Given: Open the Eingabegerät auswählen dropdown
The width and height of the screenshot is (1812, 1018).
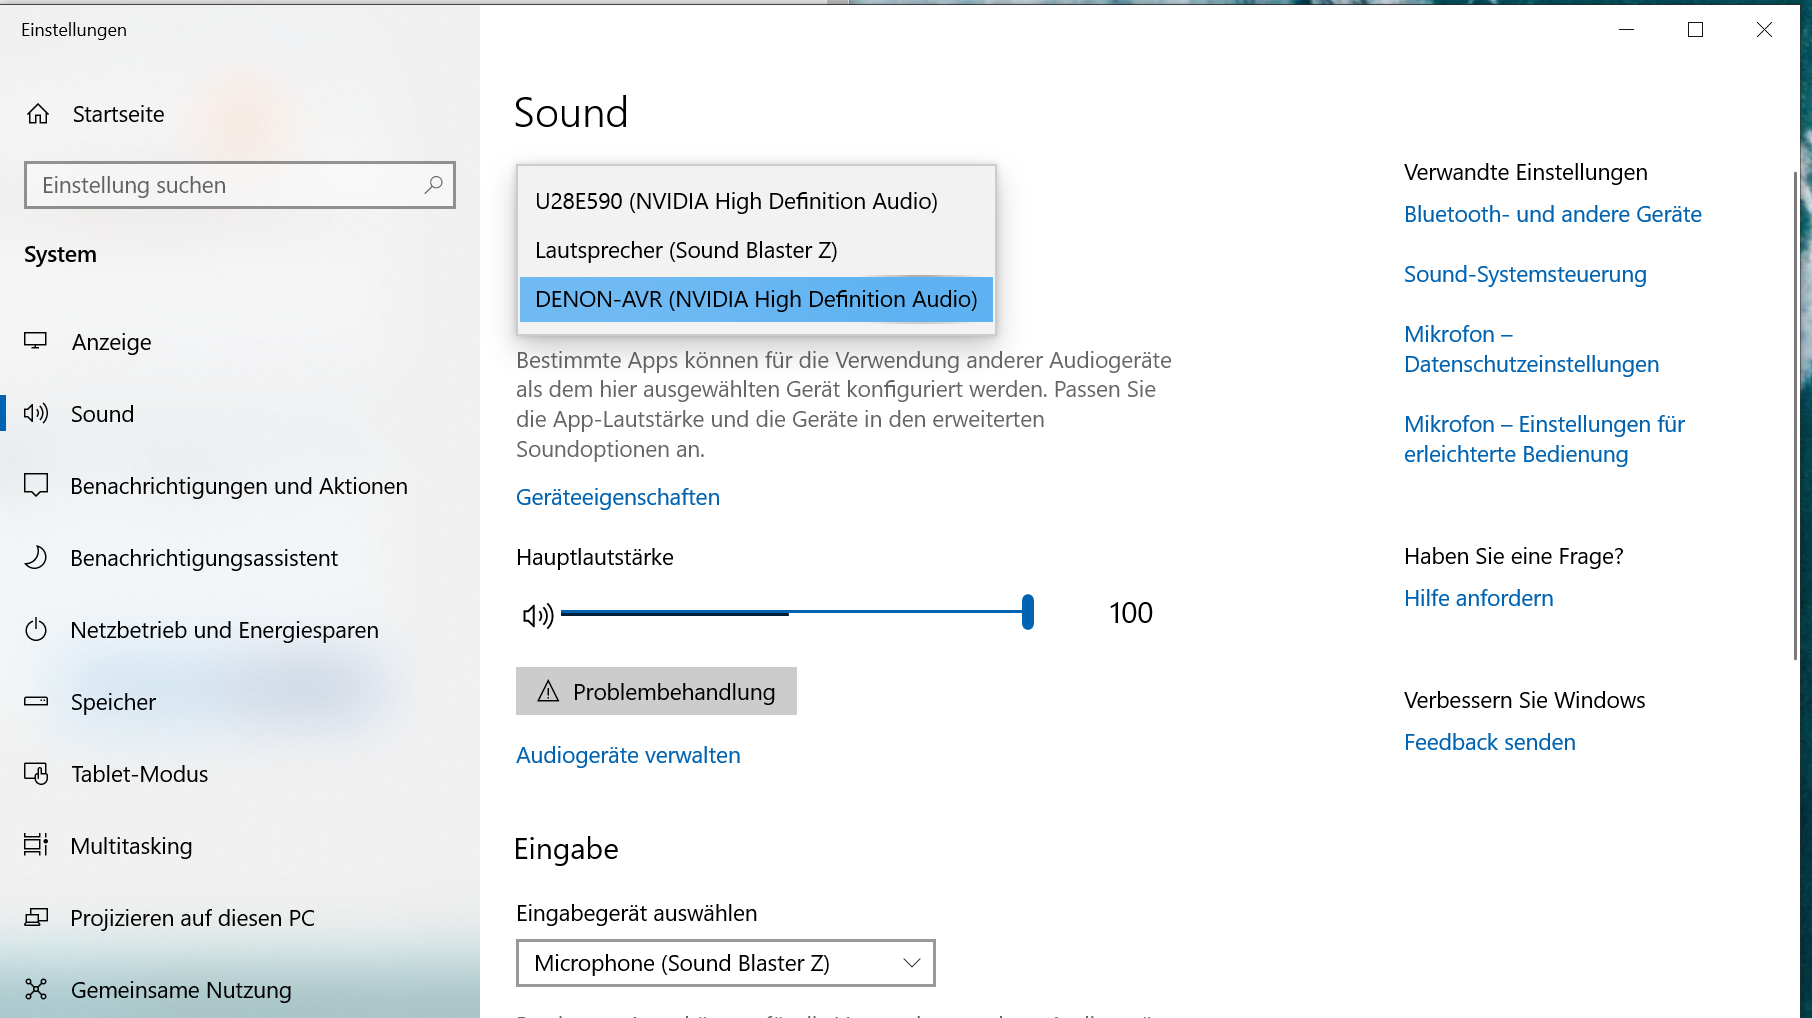Looking at the screenshot, I should tap(726, 963).
